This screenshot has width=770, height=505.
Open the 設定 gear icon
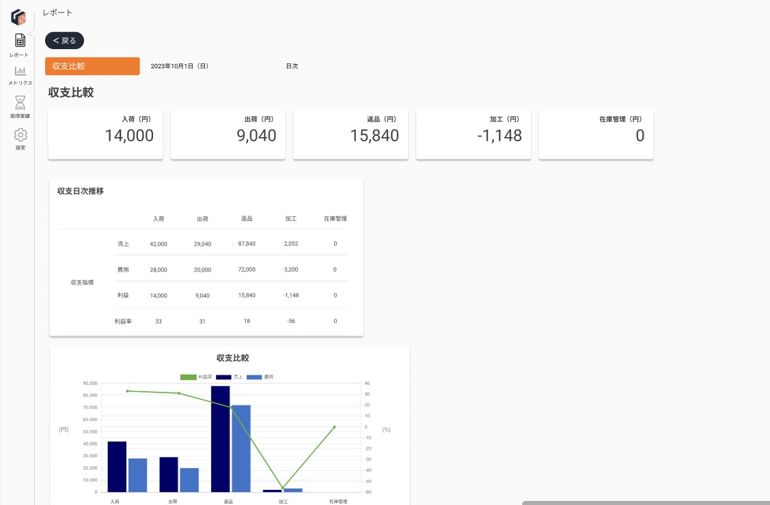[20, 135]
